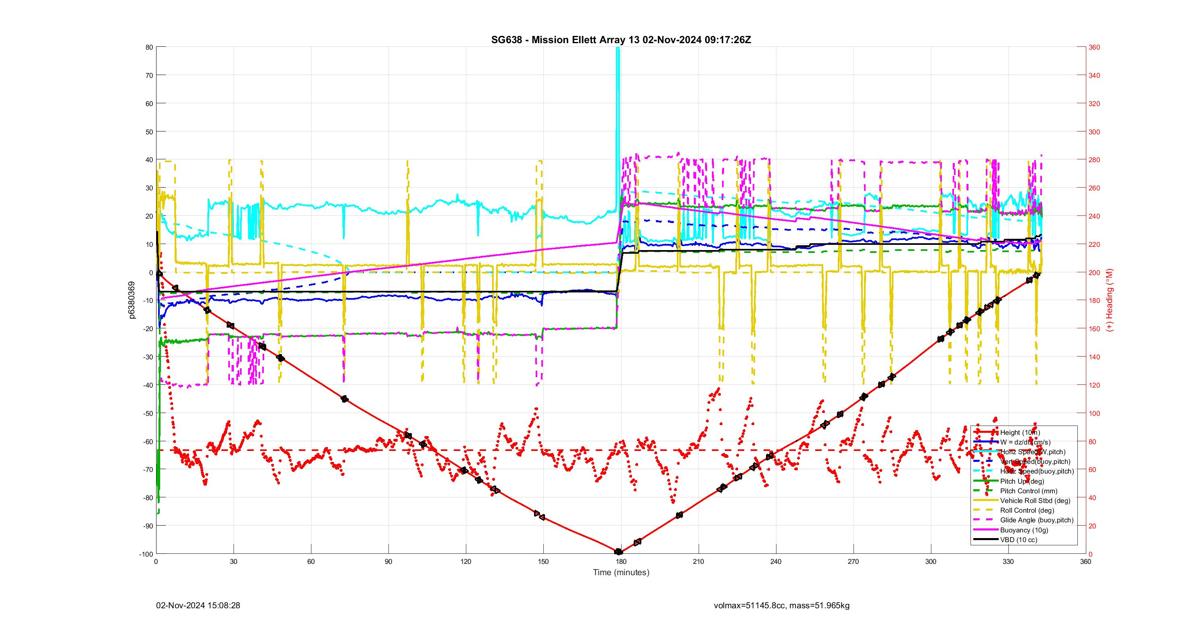Viewport: 1200px width, 622px height.
Task: Click the x-axis tick label '180'
Action: point(621,562)
